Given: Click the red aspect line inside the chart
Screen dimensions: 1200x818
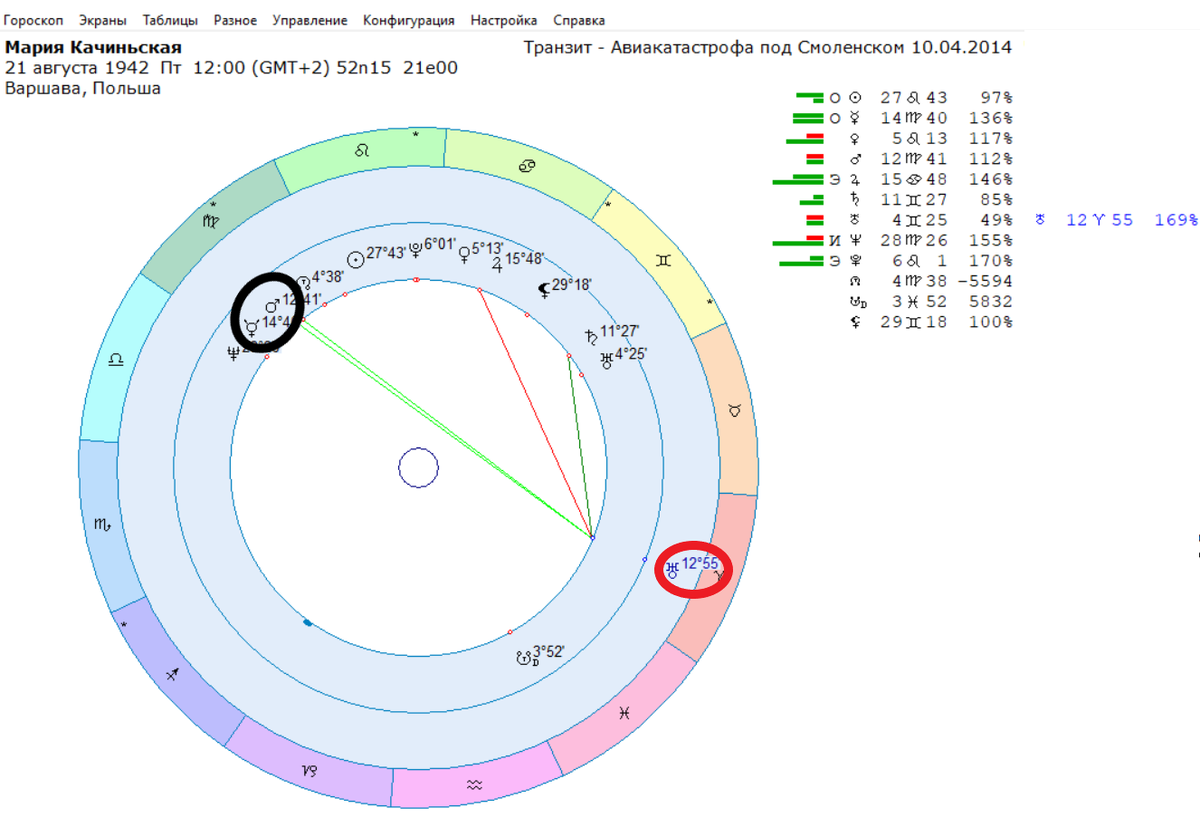Looking at the screenshot, I should 536,413.
